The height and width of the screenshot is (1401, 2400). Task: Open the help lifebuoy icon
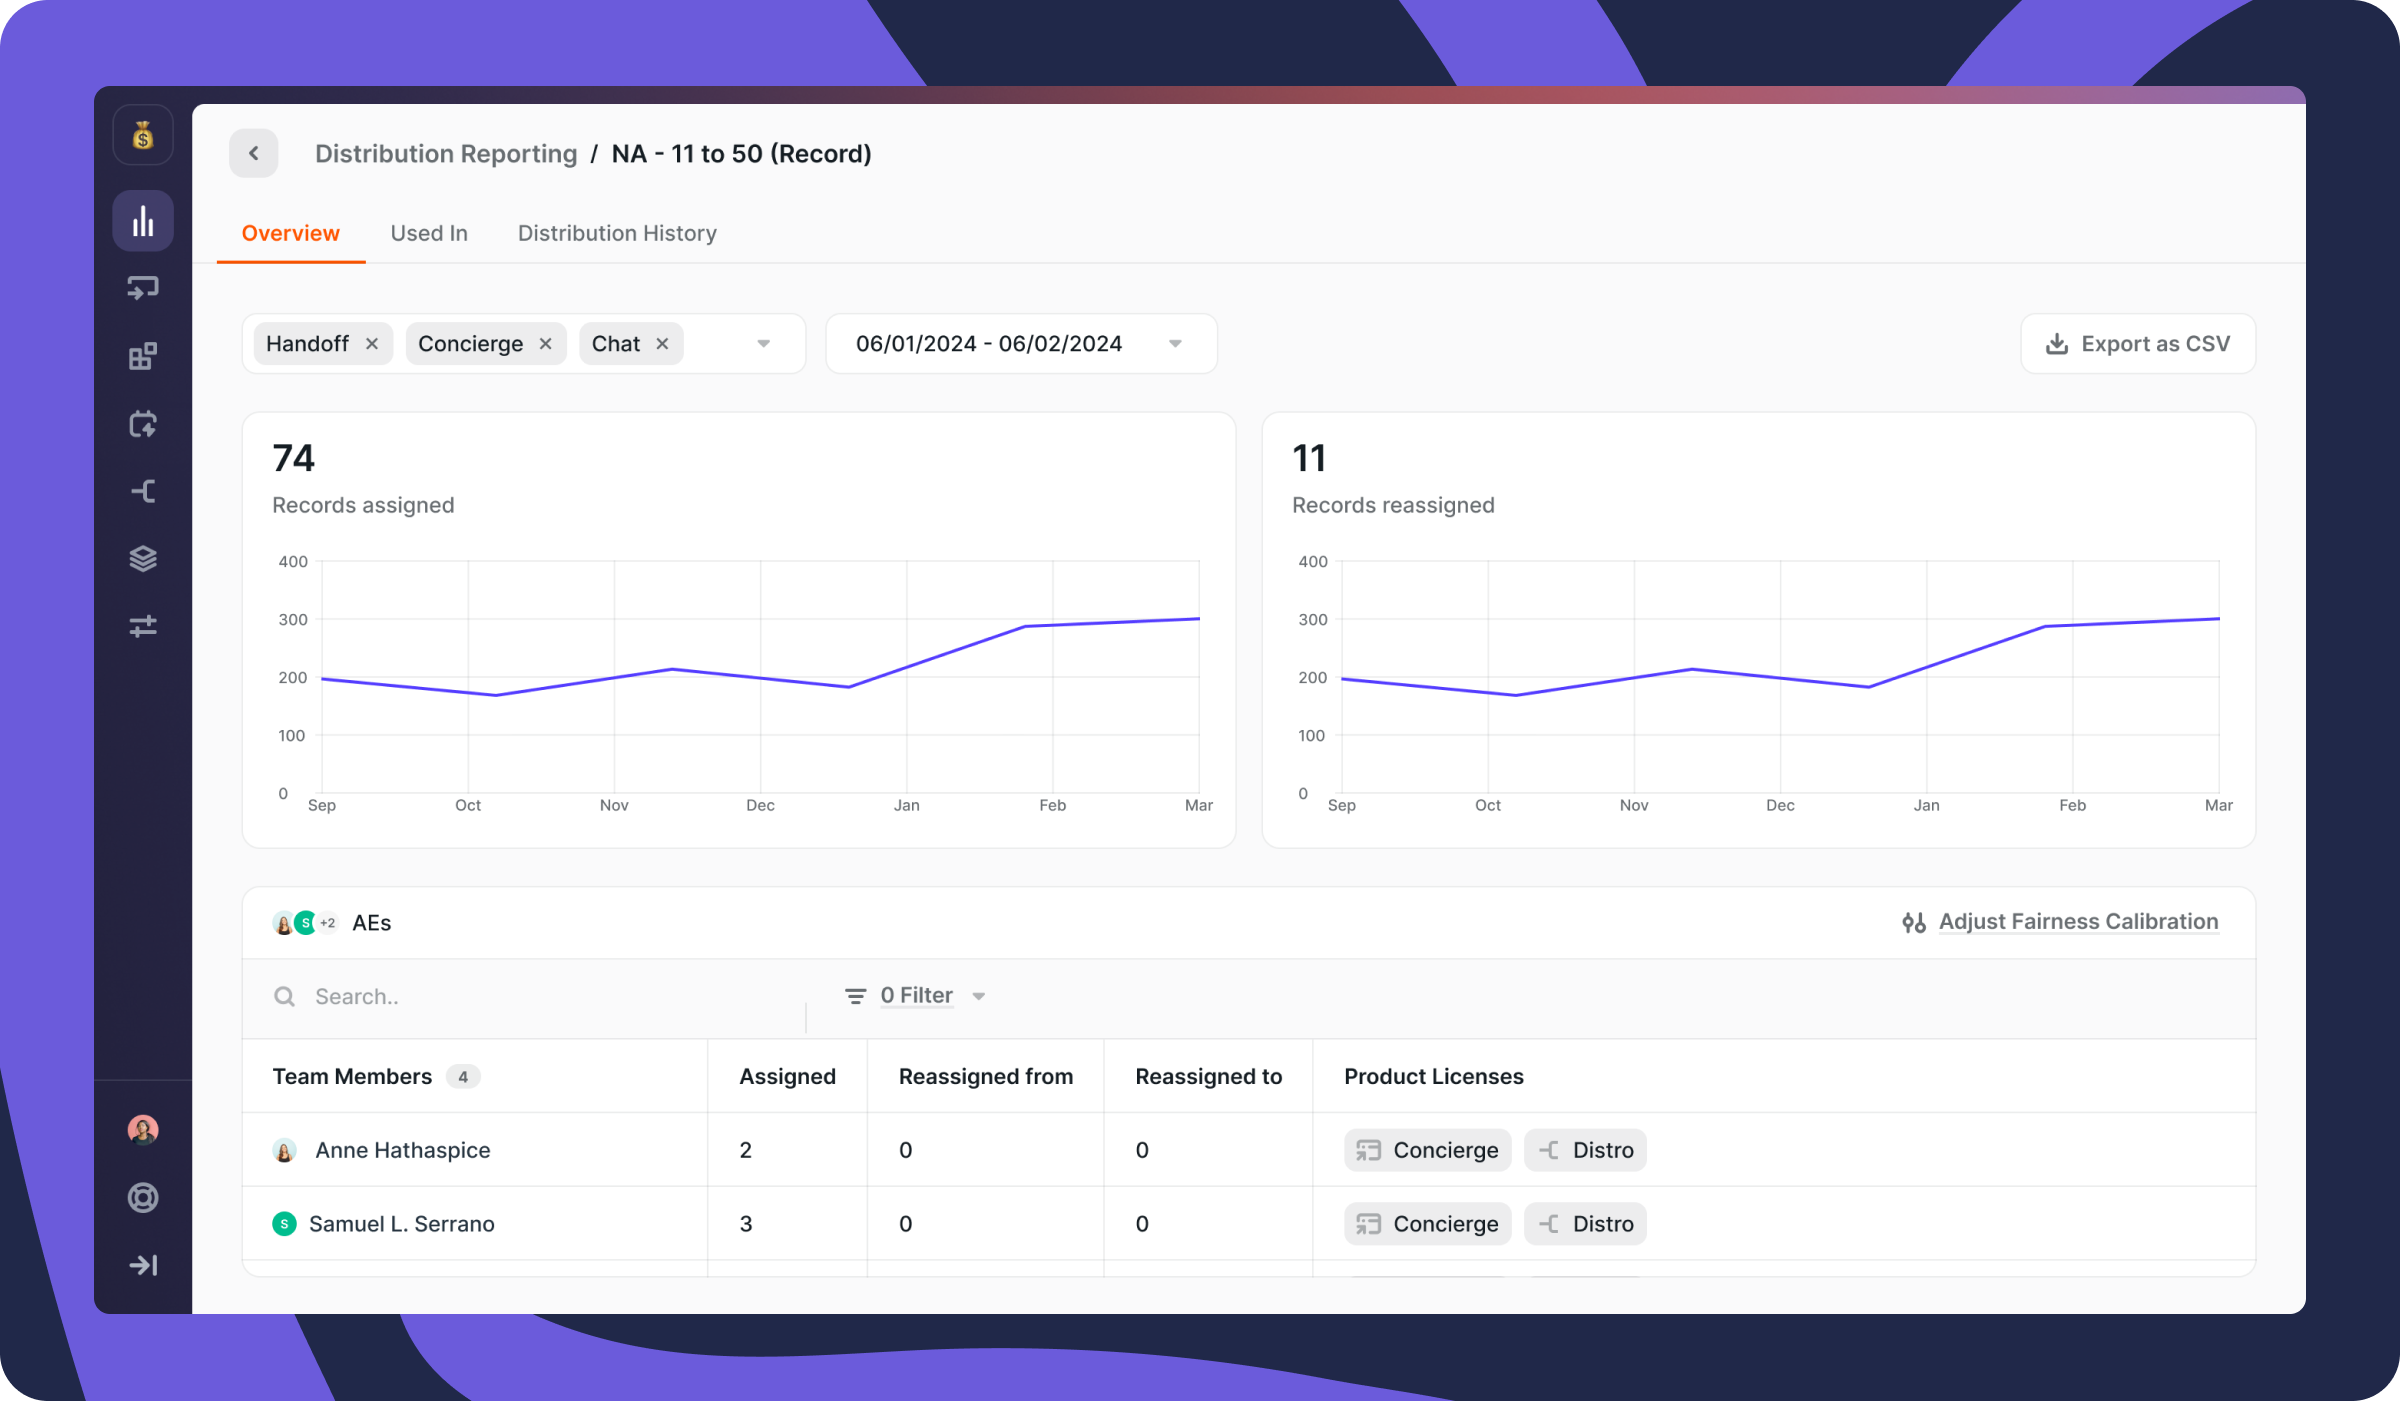tap(143, 1198)
